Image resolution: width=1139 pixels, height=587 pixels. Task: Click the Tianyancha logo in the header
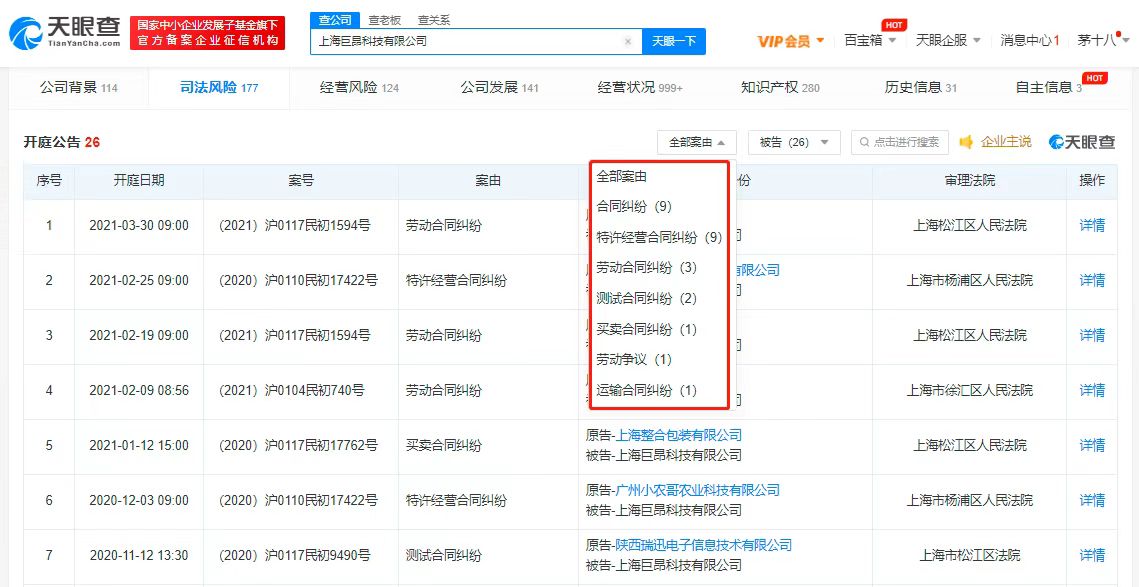coord(65,33)
